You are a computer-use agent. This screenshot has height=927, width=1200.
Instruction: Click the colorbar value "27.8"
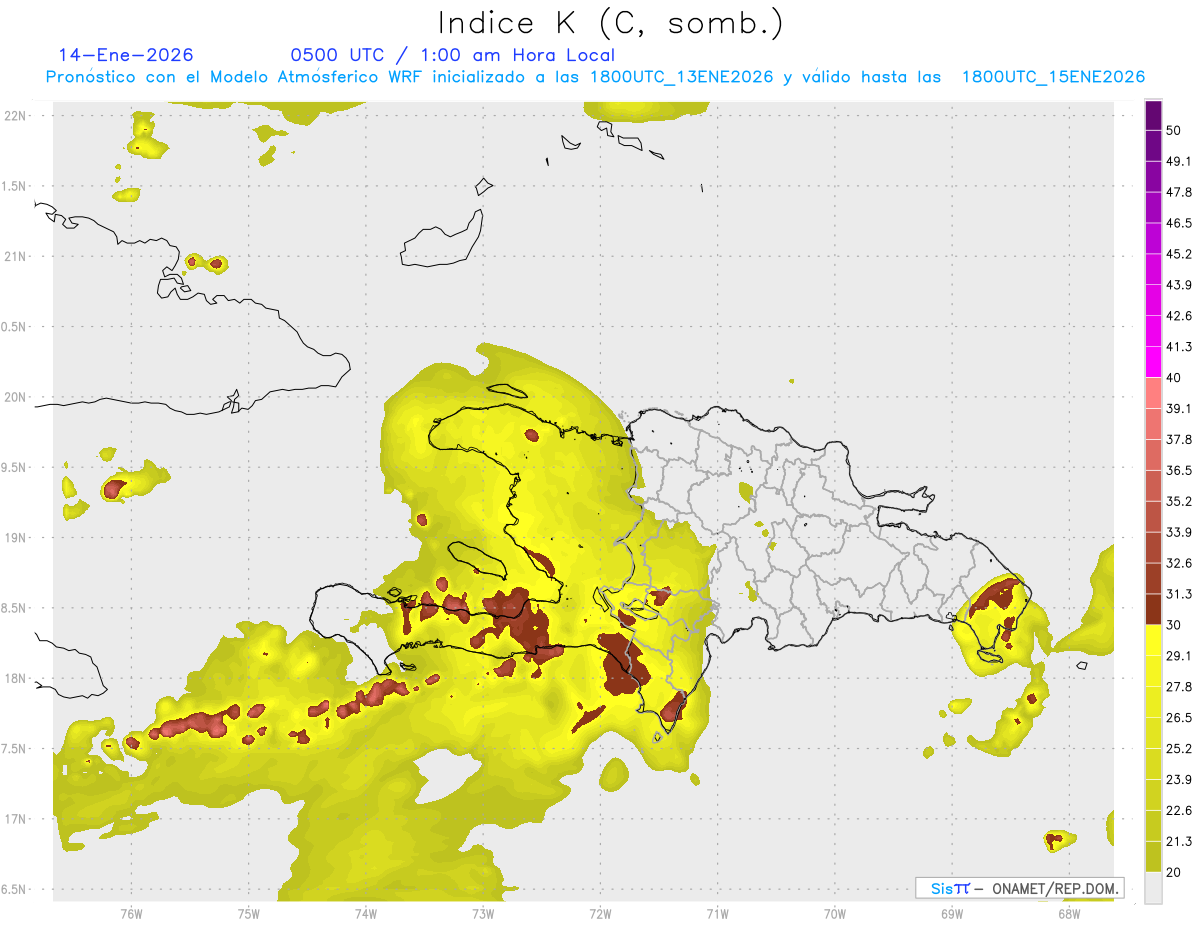[1179, 687]
